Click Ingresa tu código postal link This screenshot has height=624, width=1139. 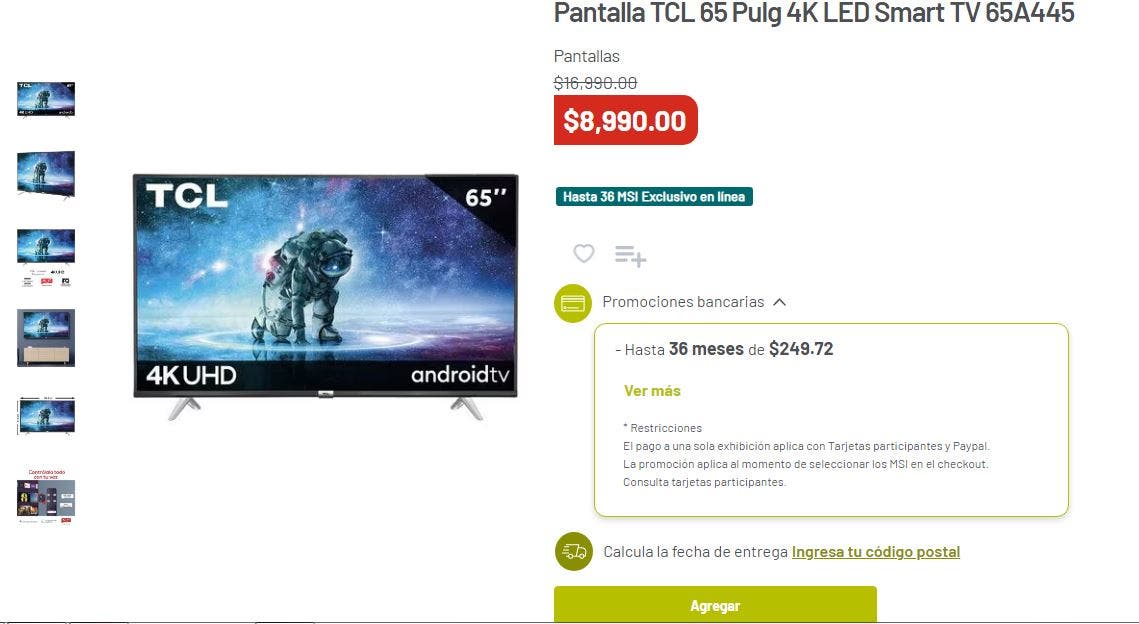875,552
